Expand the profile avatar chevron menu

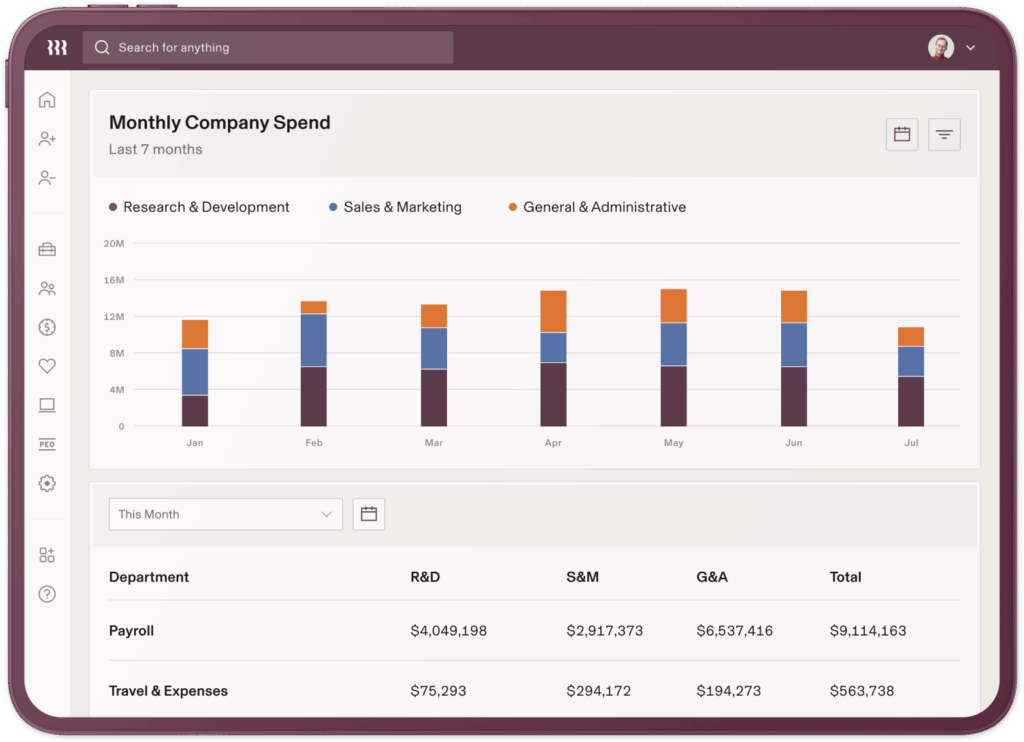pyautogui.click(x=969, y=47)
